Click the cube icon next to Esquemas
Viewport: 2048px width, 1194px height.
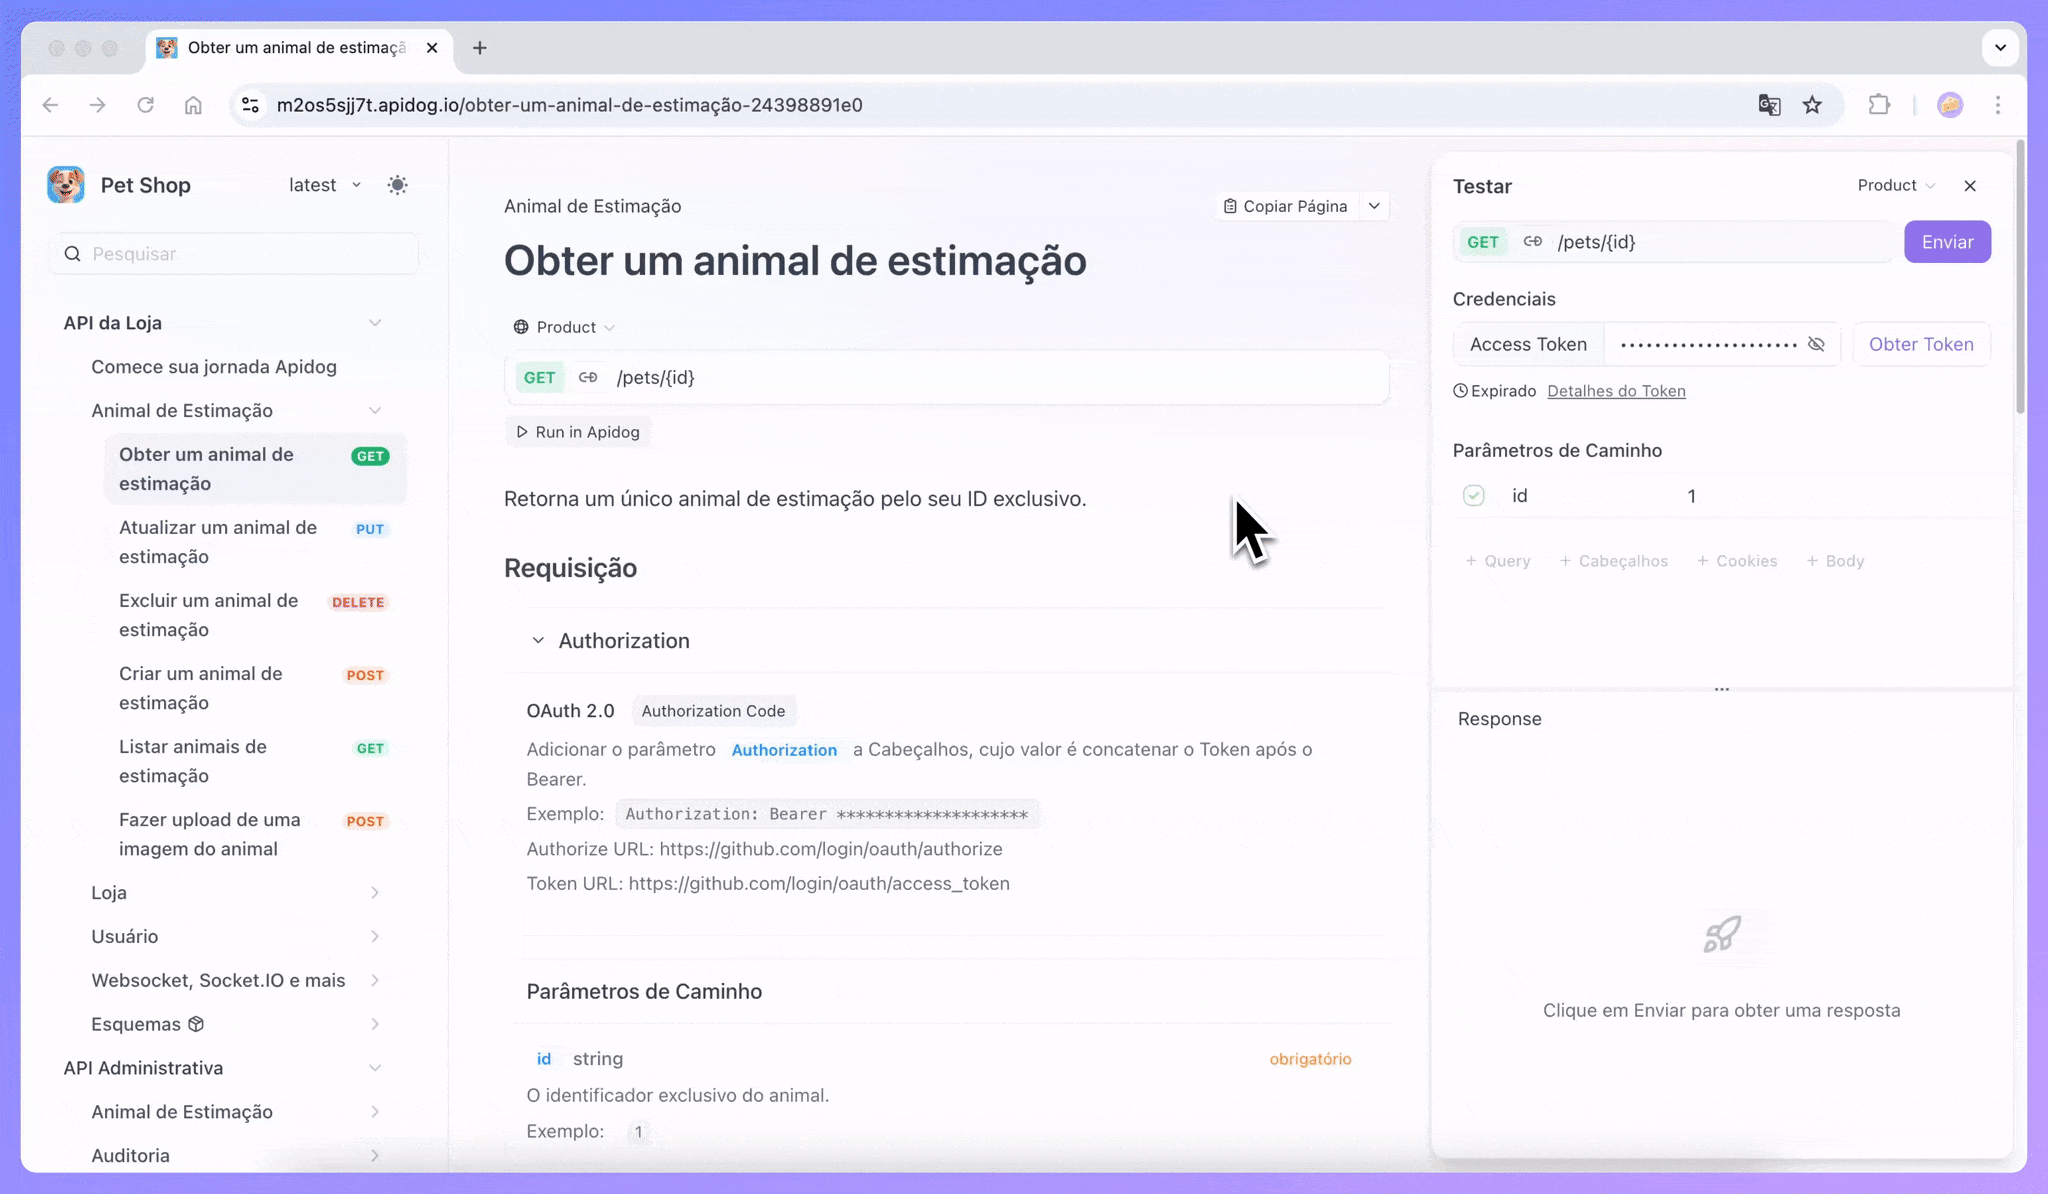(x=196, y=1024)
